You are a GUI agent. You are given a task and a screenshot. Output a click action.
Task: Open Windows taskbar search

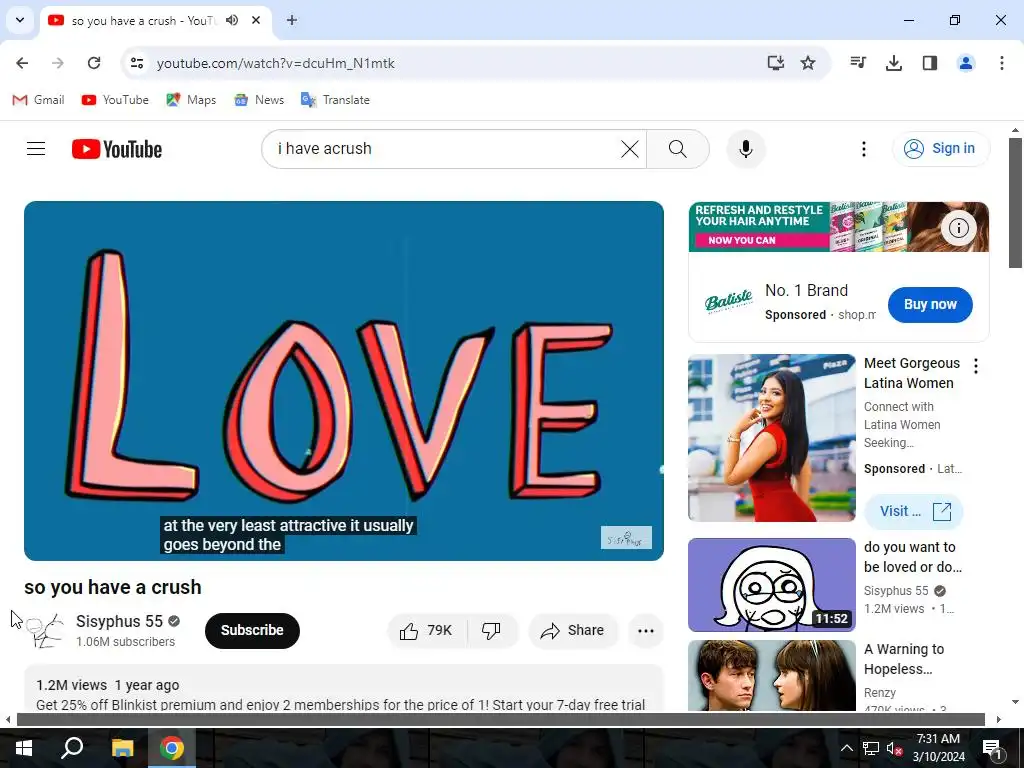point(72,748)
